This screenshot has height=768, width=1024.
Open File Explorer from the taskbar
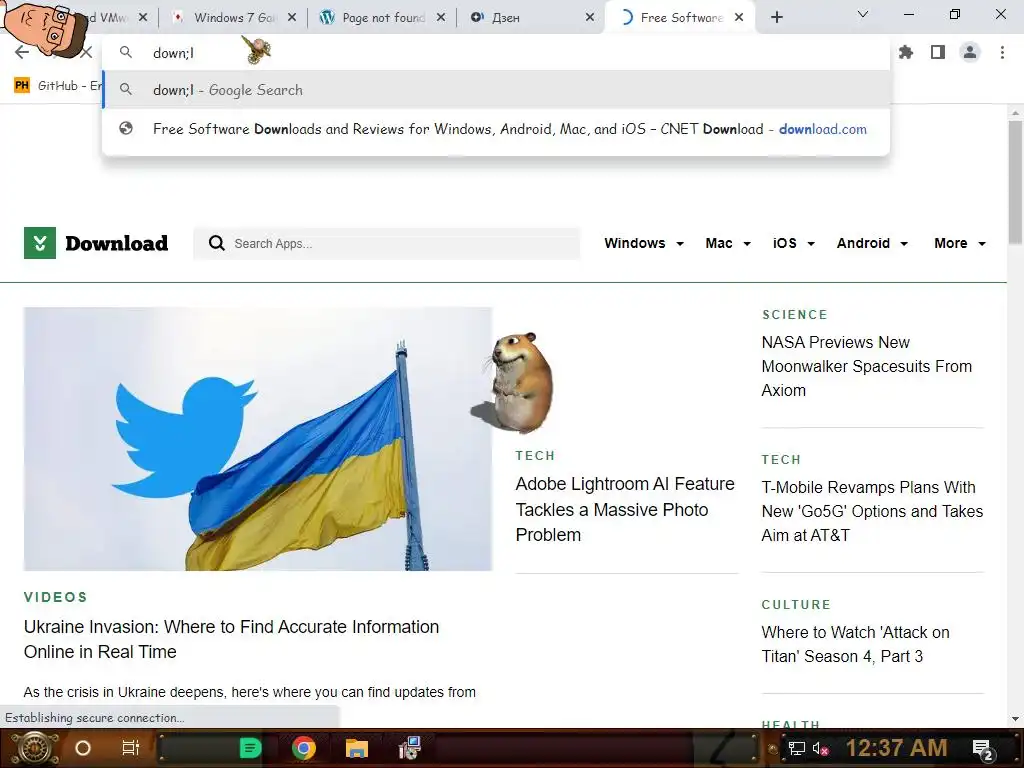pyautogui.click(x=357, y=748)
